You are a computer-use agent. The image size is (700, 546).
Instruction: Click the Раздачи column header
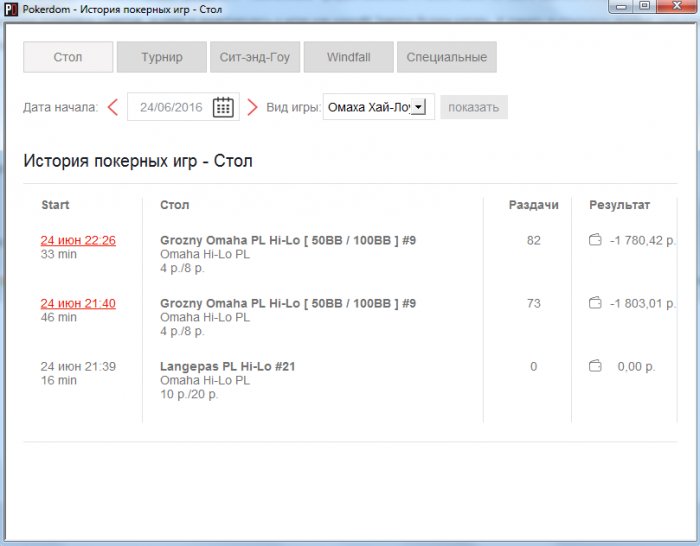coord(533,205)
